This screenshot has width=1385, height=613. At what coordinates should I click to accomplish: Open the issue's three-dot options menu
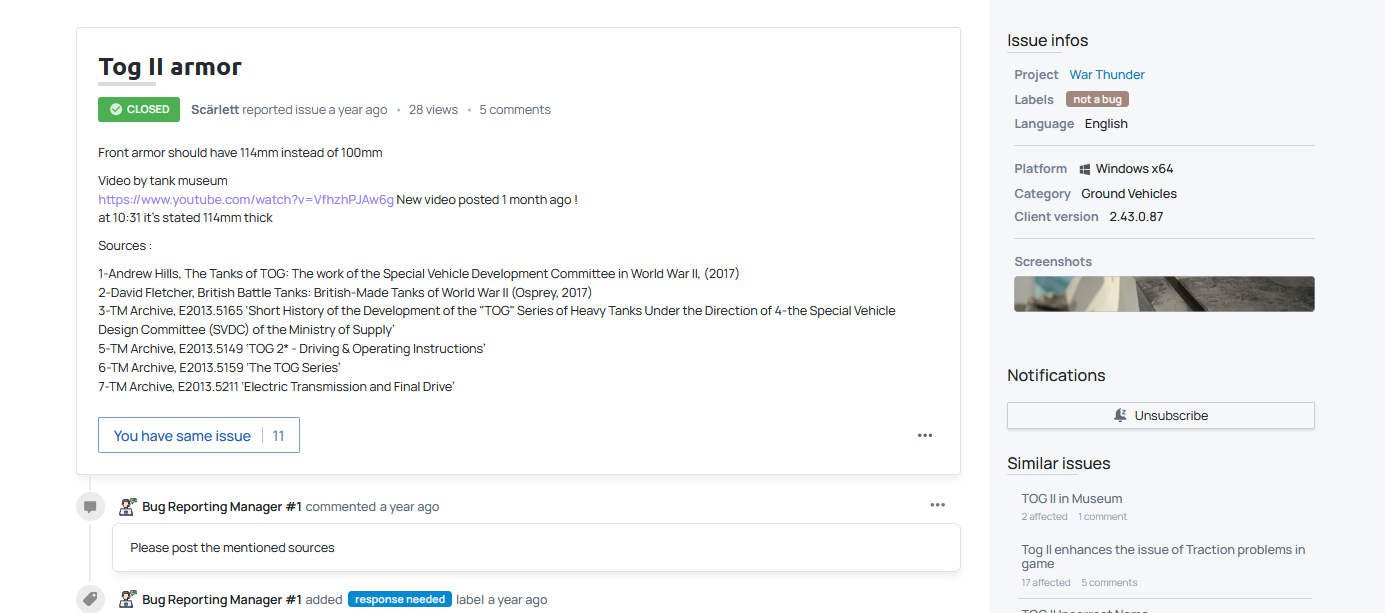pos(925,435)
